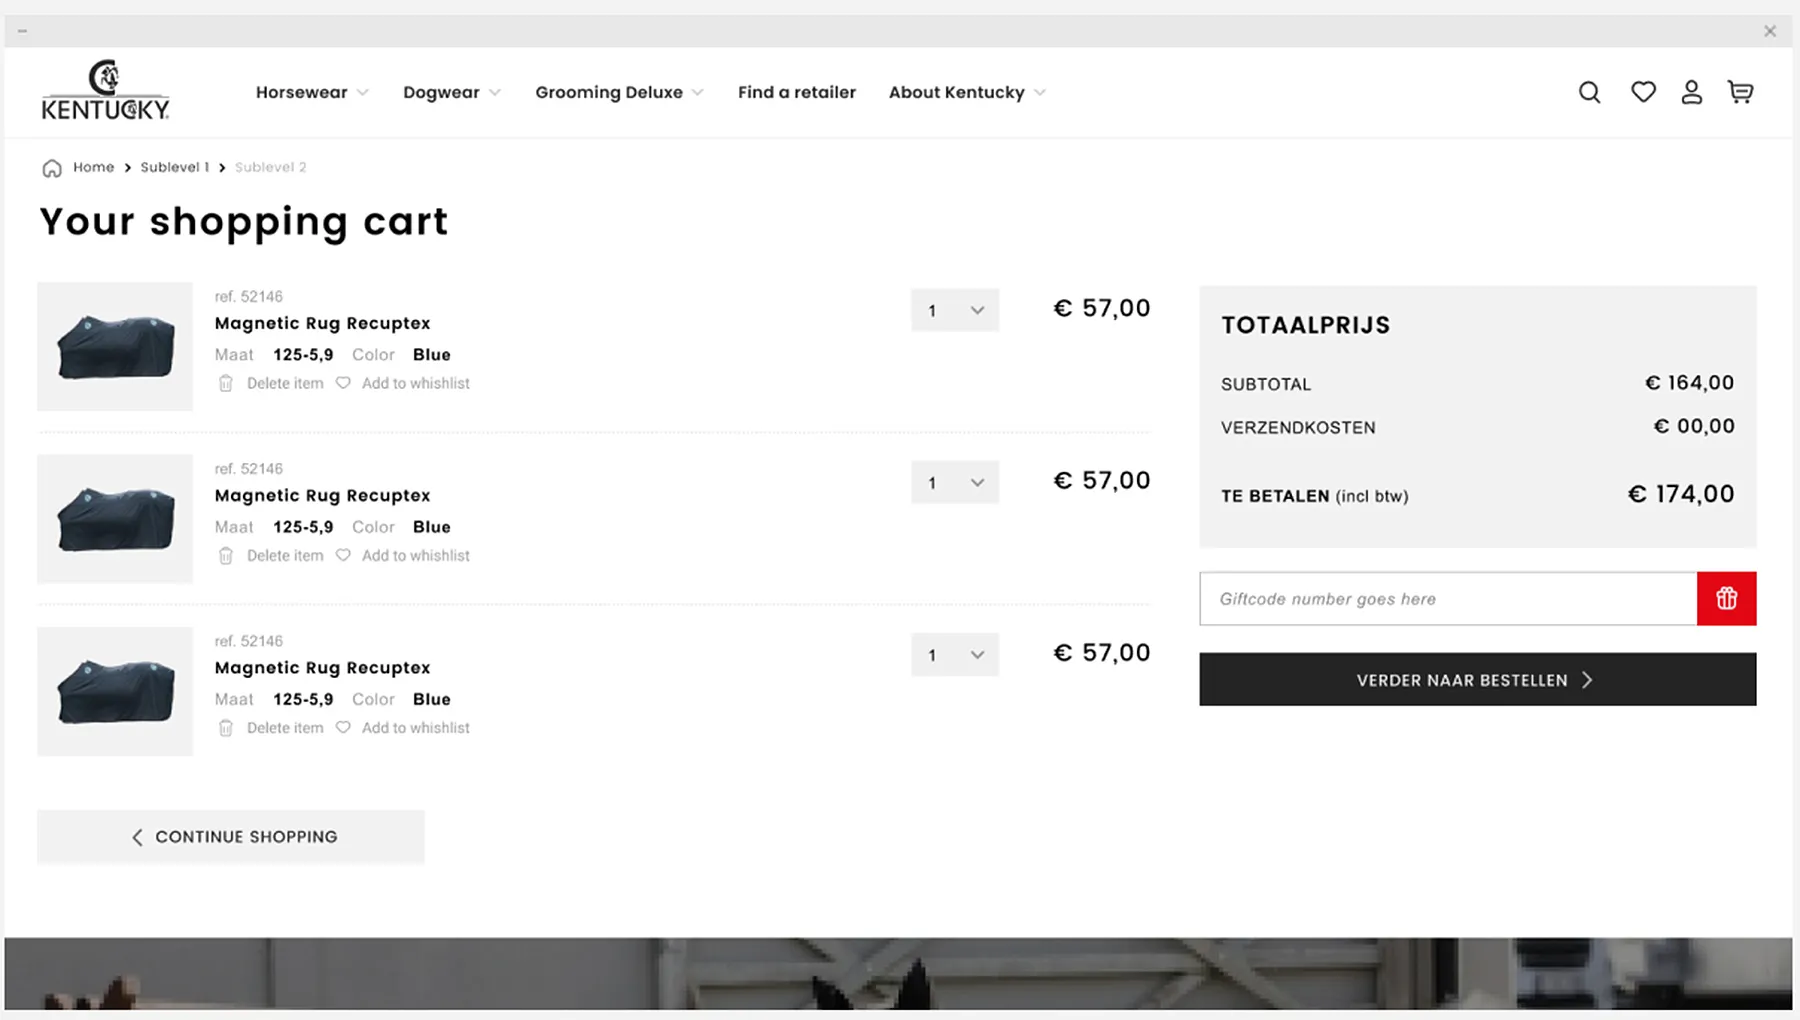This screenshot has width=1800, height=1020.
Task: Click Add to whishlist on second product
Action: (416, 555)
